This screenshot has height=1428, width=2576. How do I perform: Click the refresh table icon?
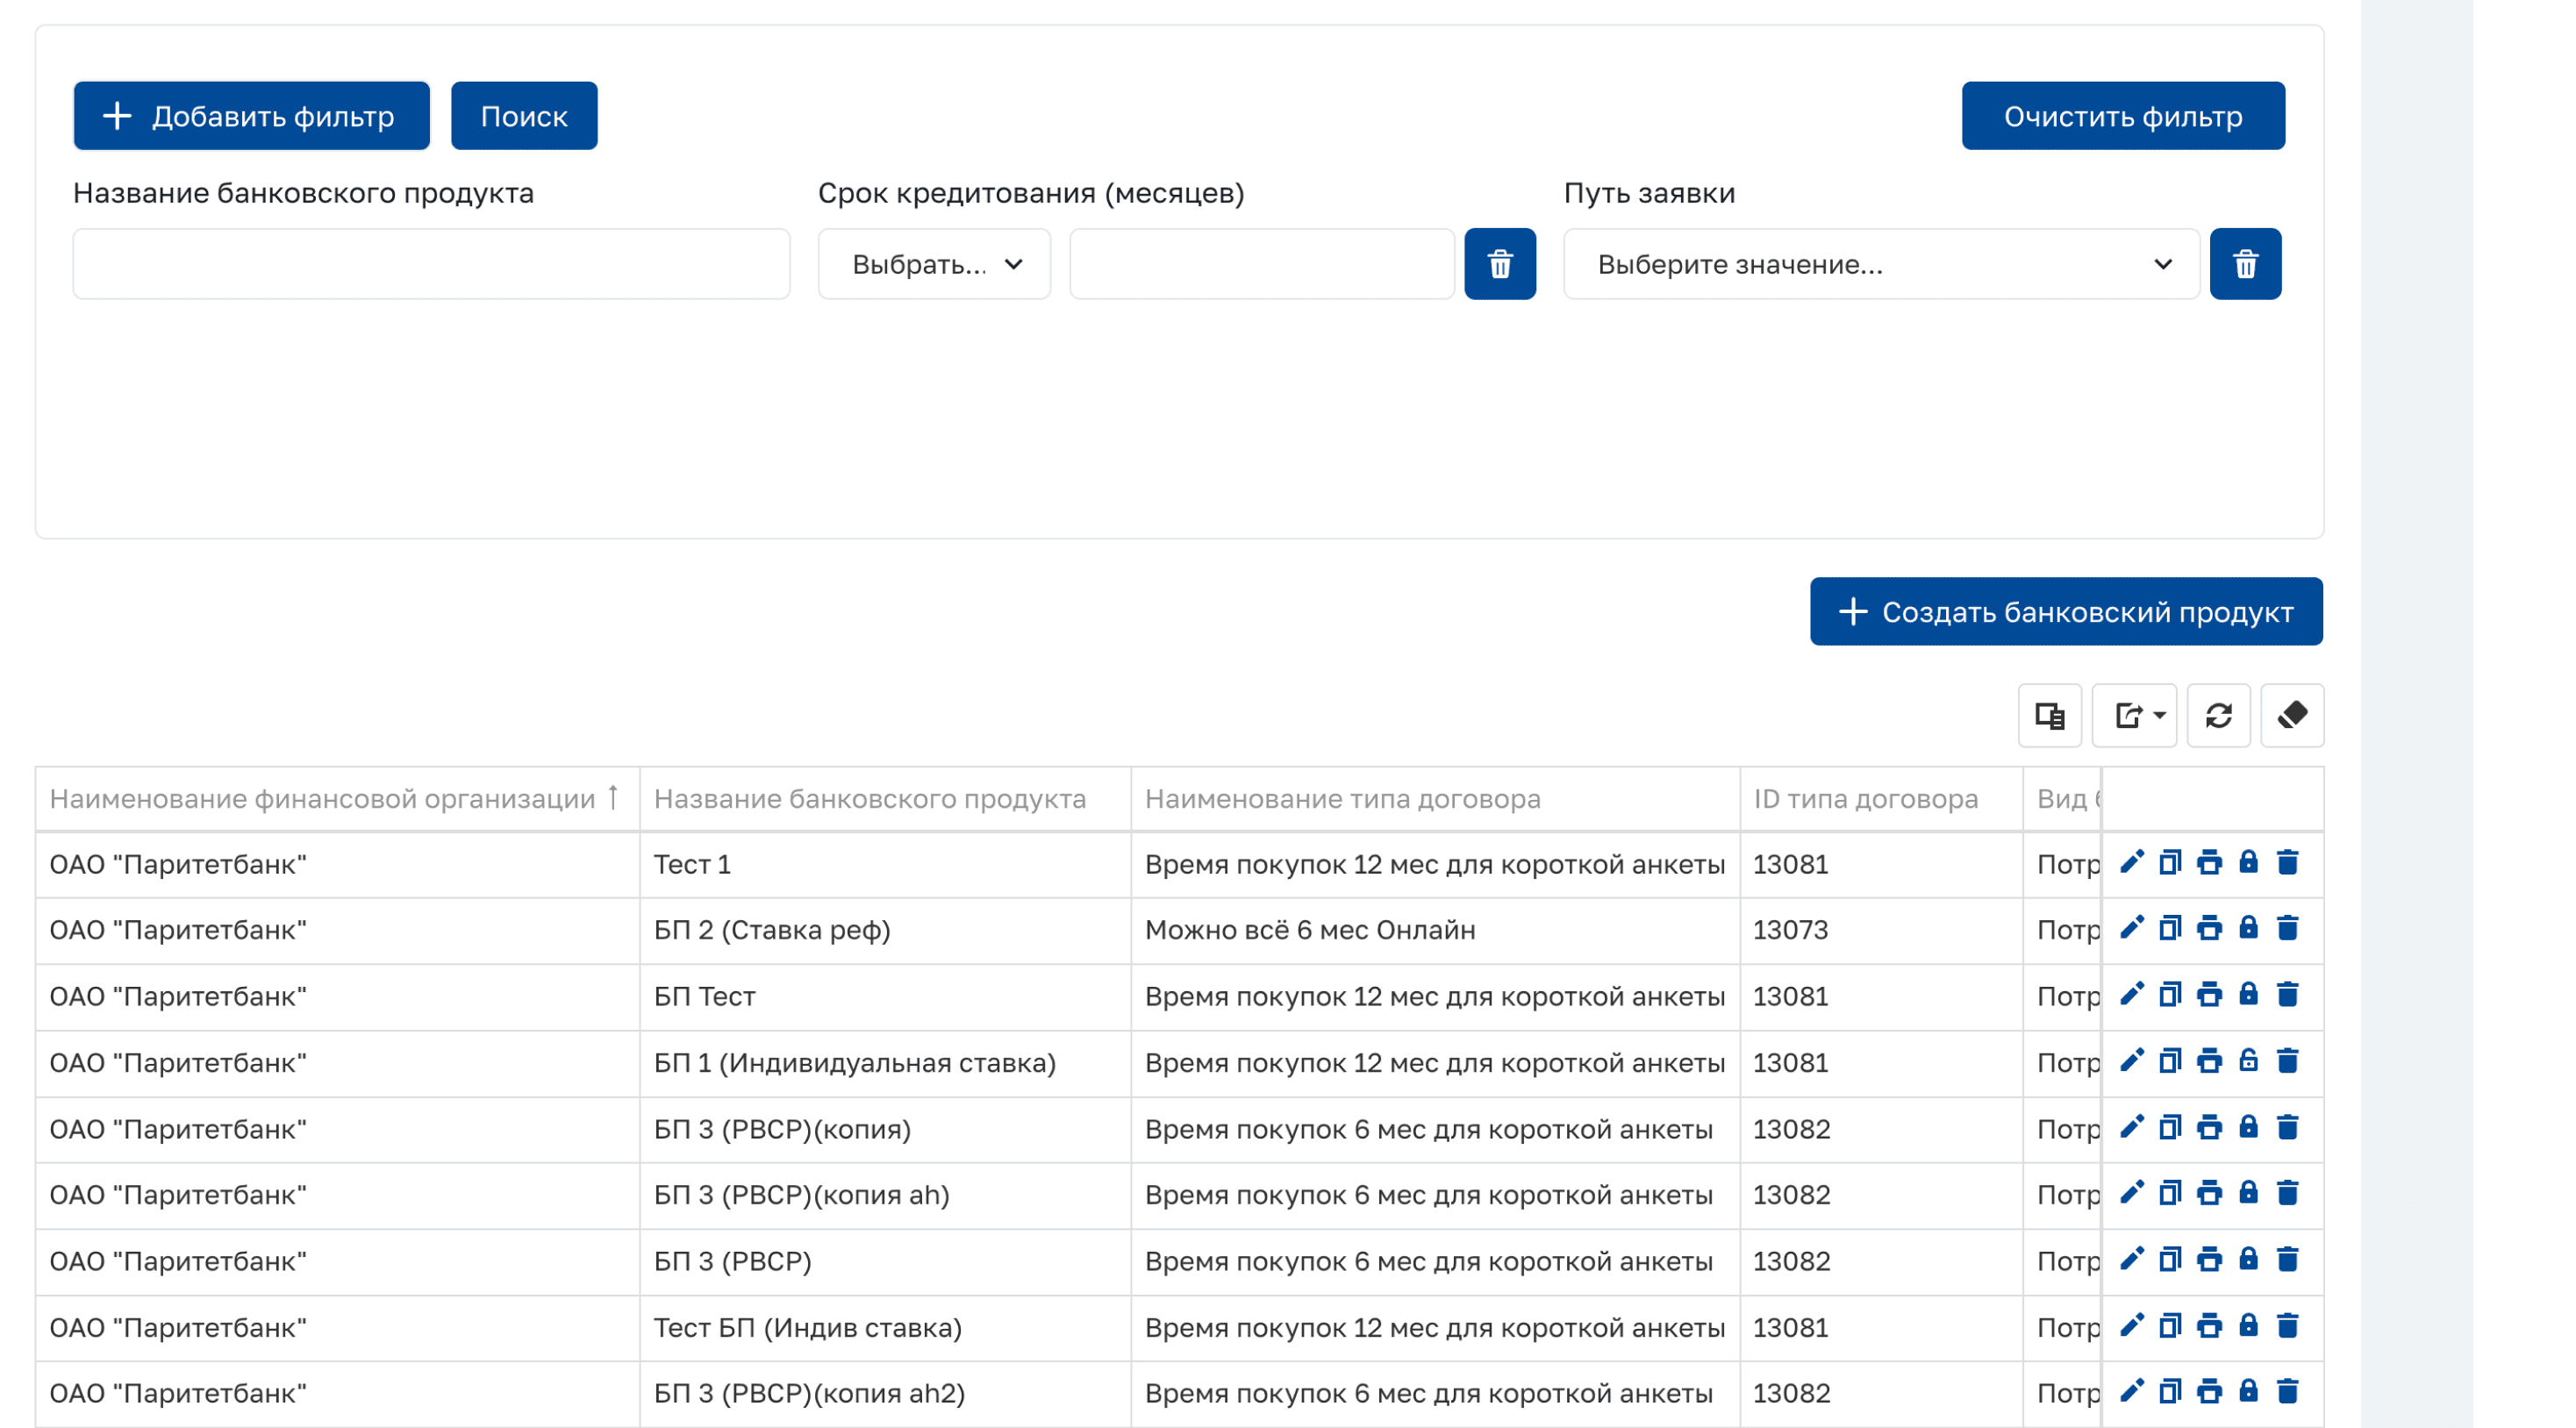click(x=2218, y=715)
